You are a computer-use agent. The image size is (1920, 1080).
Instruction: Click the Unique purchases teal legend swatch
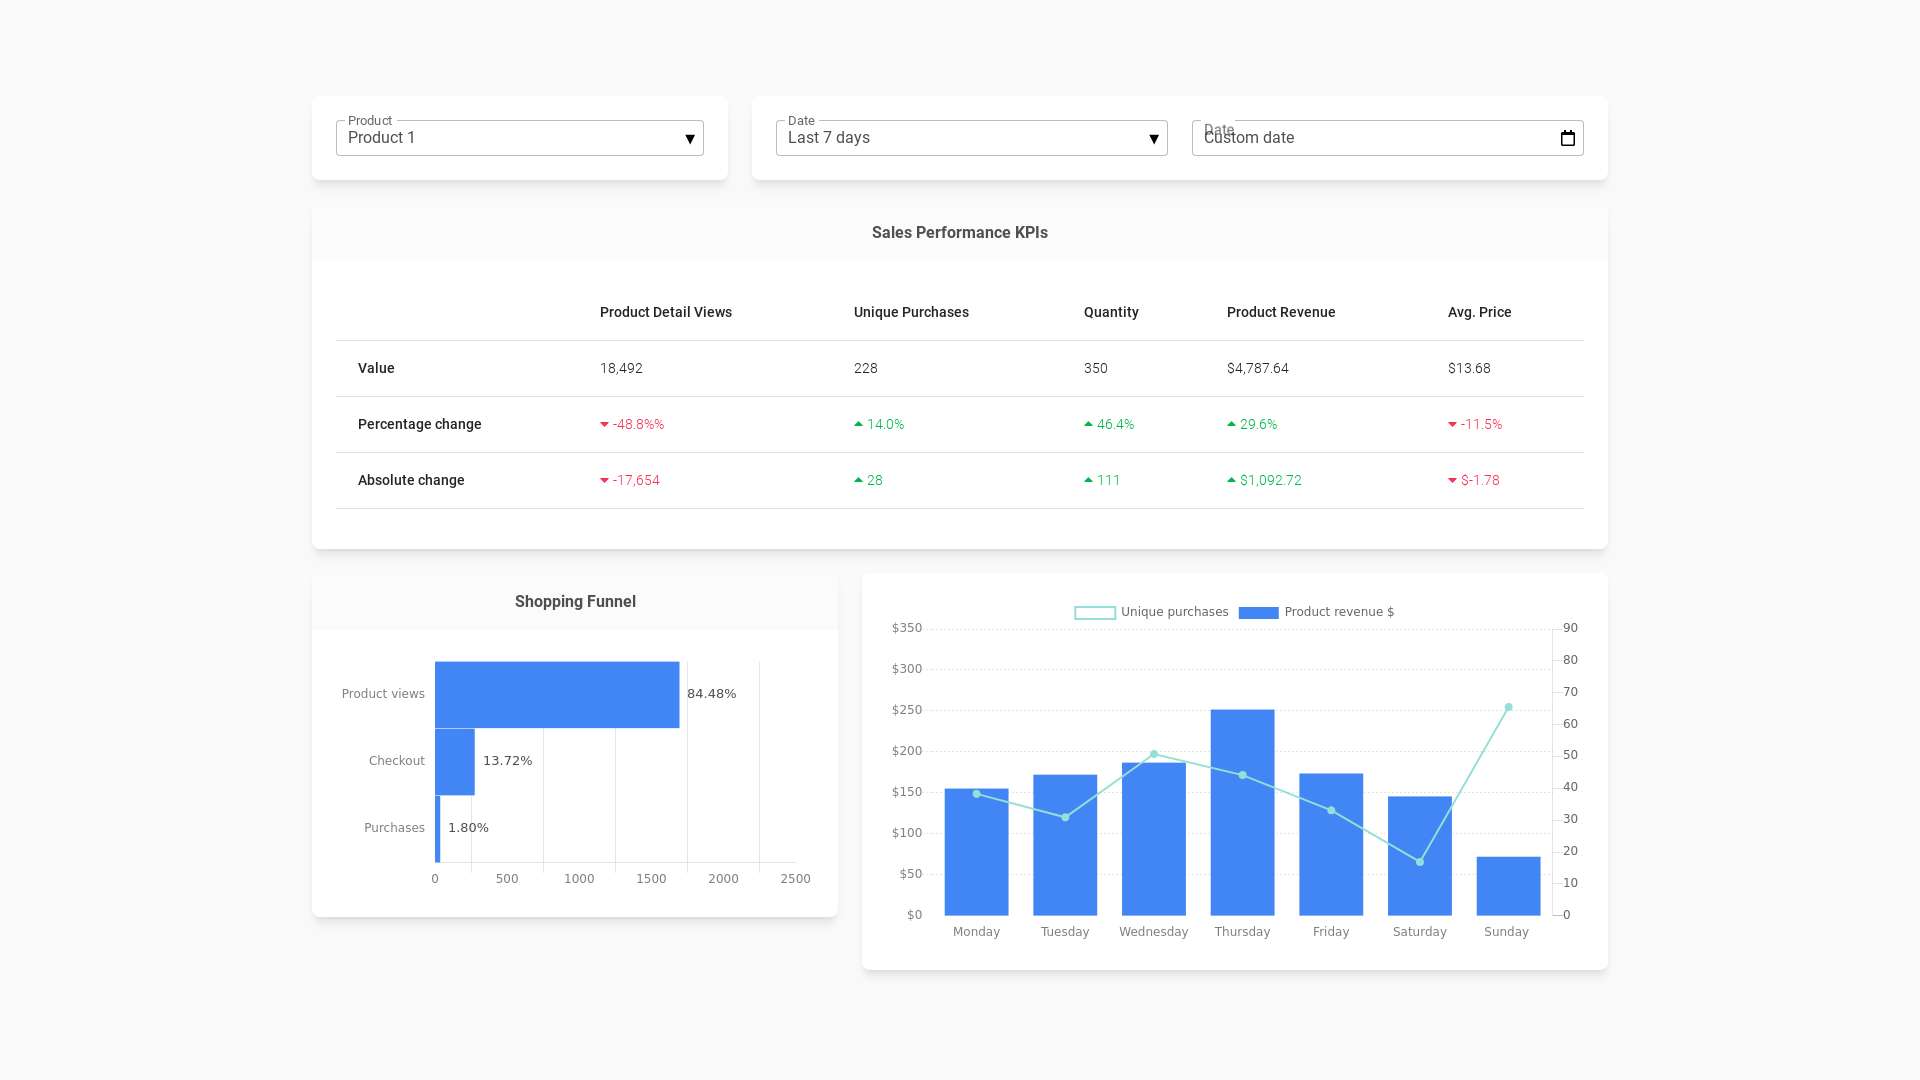coord(1094,613)
